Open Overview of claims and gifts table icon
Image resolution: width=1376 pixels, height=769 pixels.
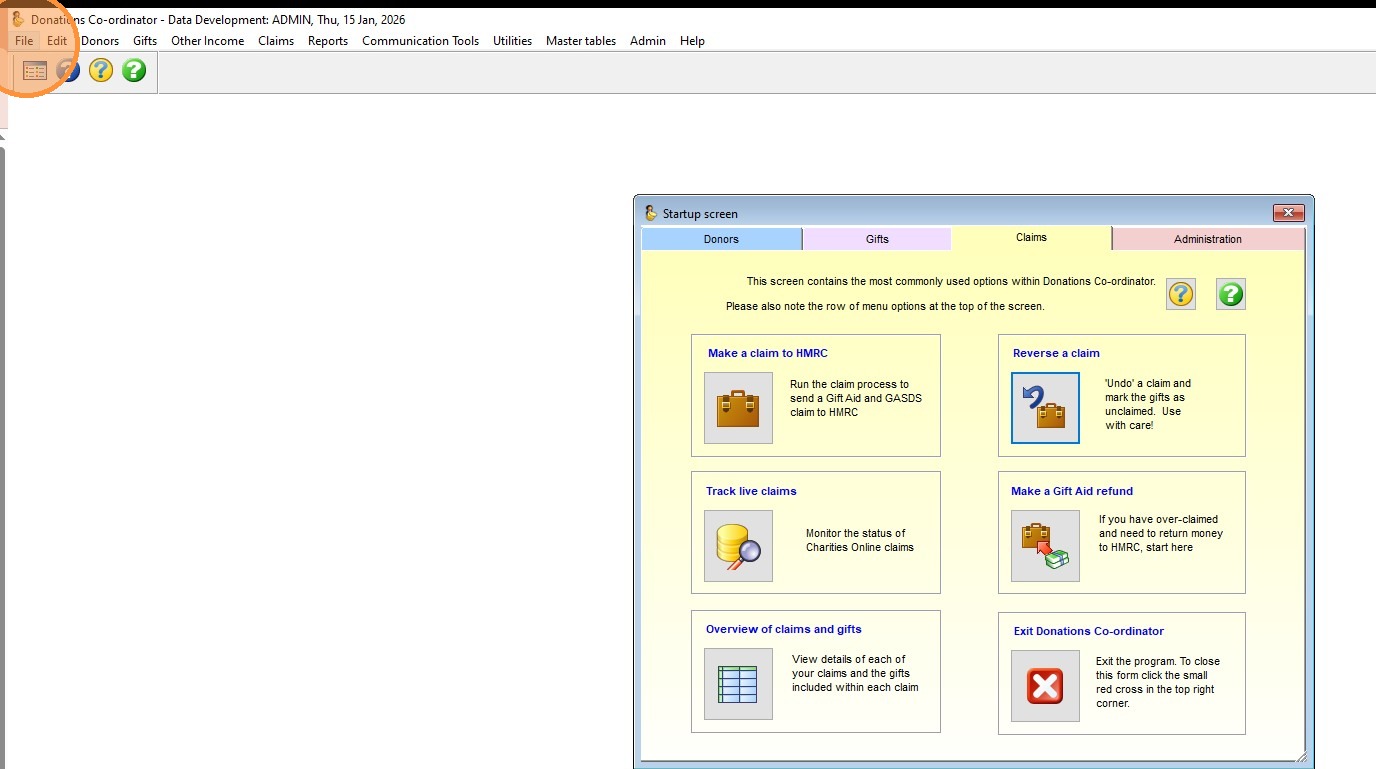point(738,684)
